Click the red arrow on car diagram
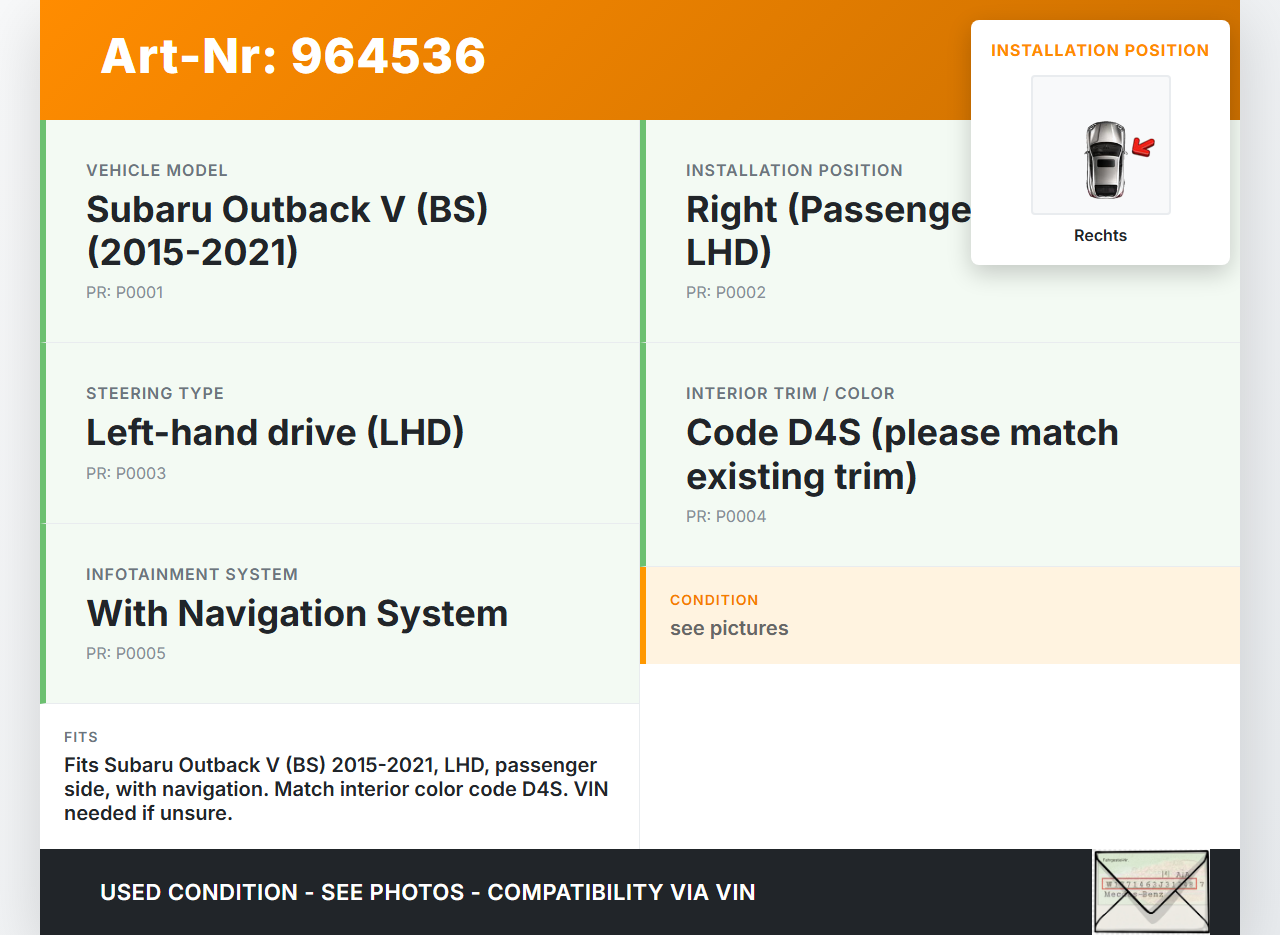This screenshot has height=935, width=1280. (1143, 148)
